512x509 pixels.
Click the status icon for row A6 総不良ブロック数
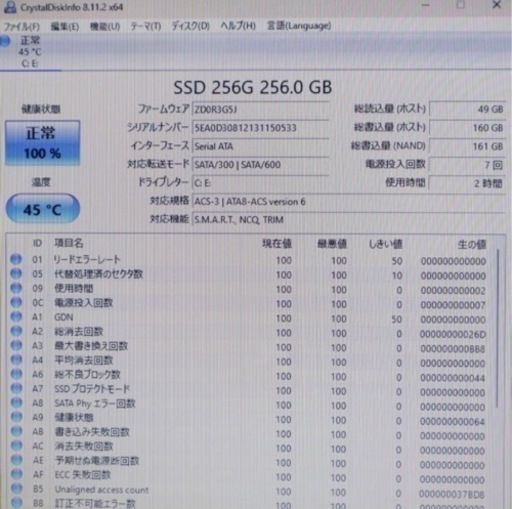tap(16, 374)
